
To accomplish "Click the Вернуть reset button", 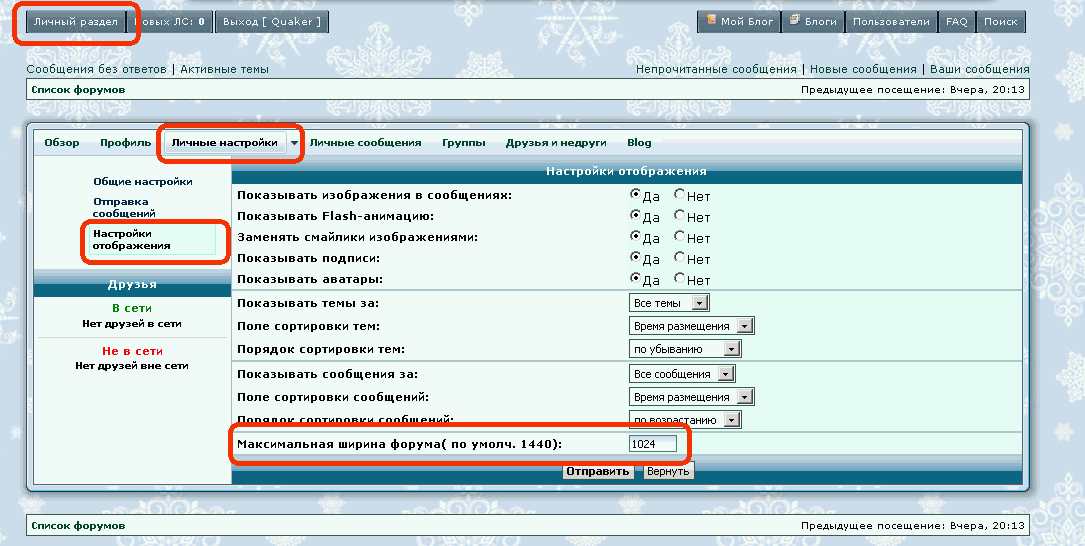I will click(x=667, y=471).
